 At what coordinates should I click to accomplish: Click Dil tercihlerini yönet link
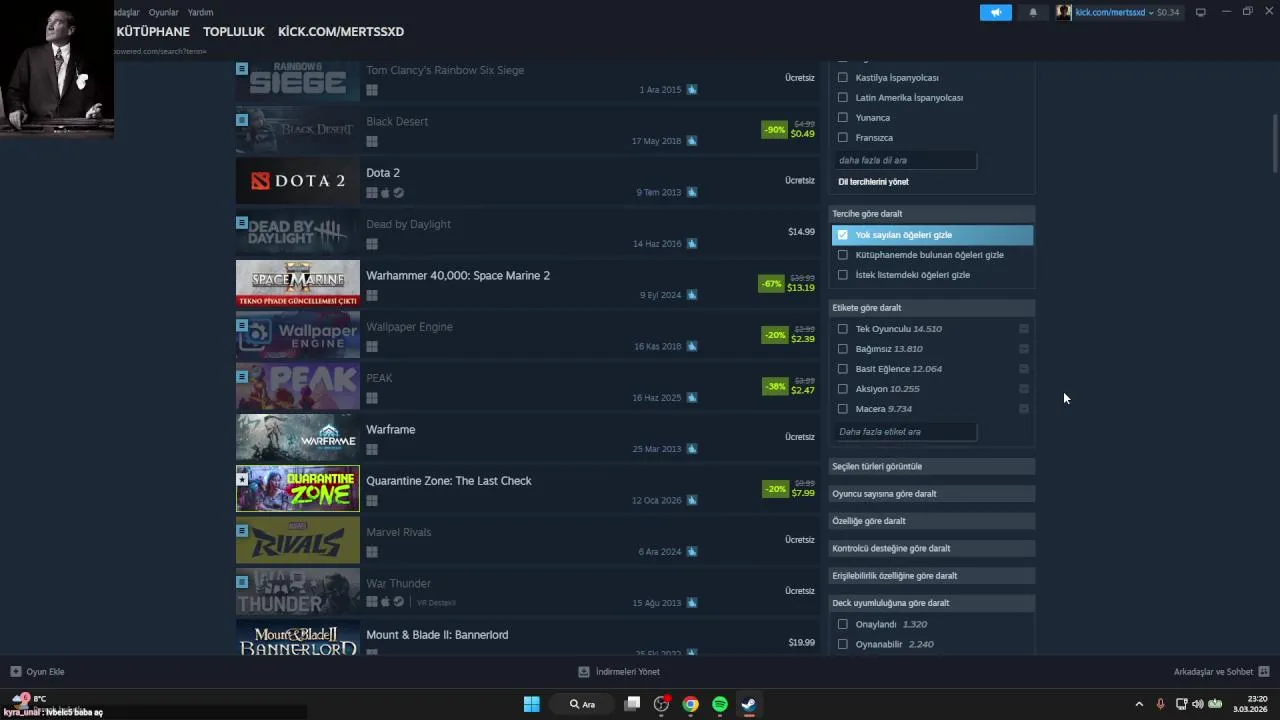tap(873, 182)
